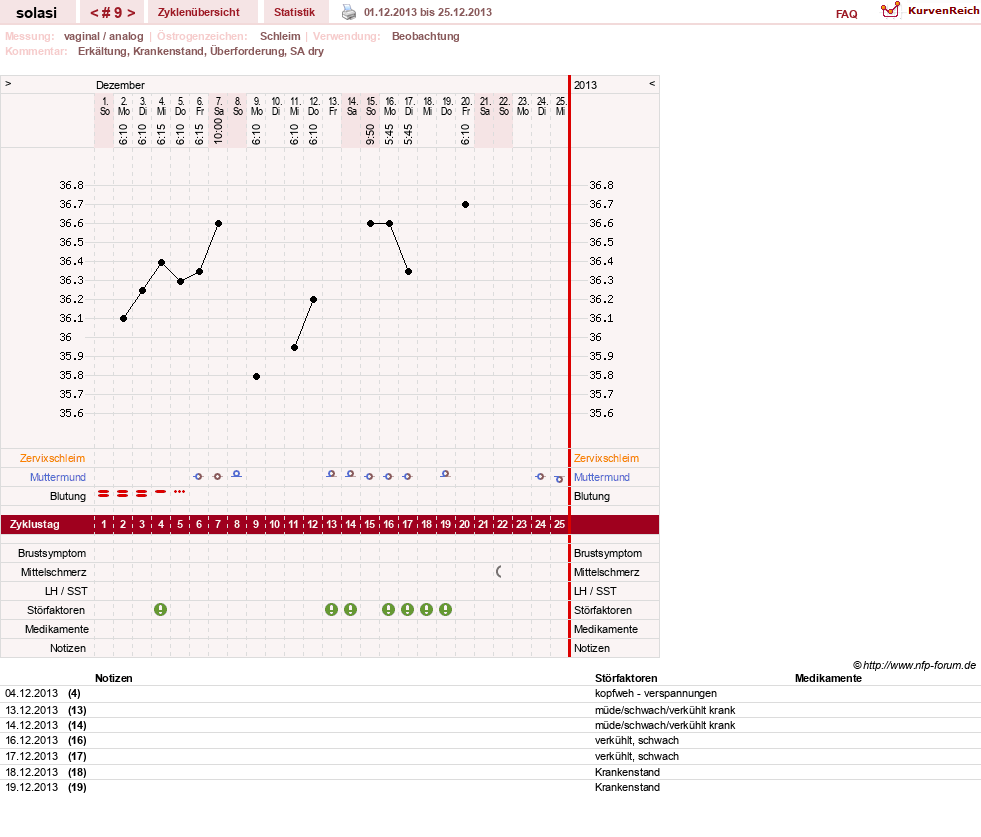The height and width of the screenshot is (837, 981).
Task: Expand chart with the > arrow left of Dezember
Action: (8, 83)
